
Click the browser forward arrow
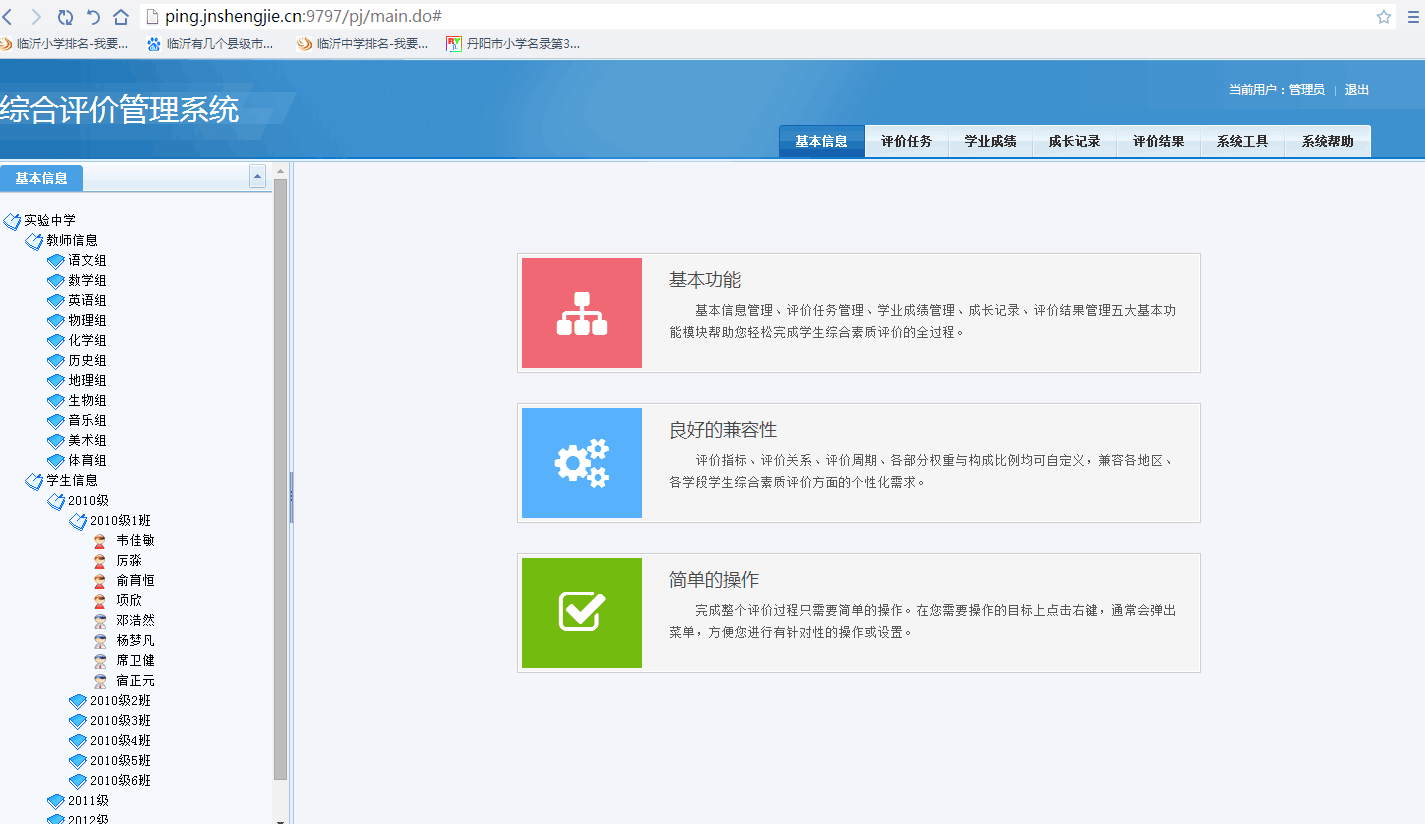pyautogui.click(x=36, y=16)
